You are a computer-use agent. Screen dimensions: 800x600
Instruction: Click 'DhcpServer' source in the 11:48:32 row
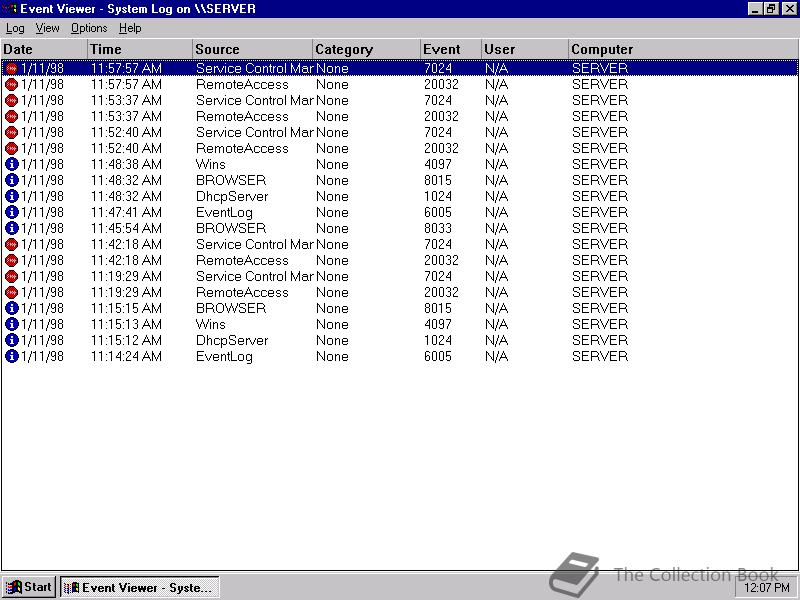pos(232,196)
